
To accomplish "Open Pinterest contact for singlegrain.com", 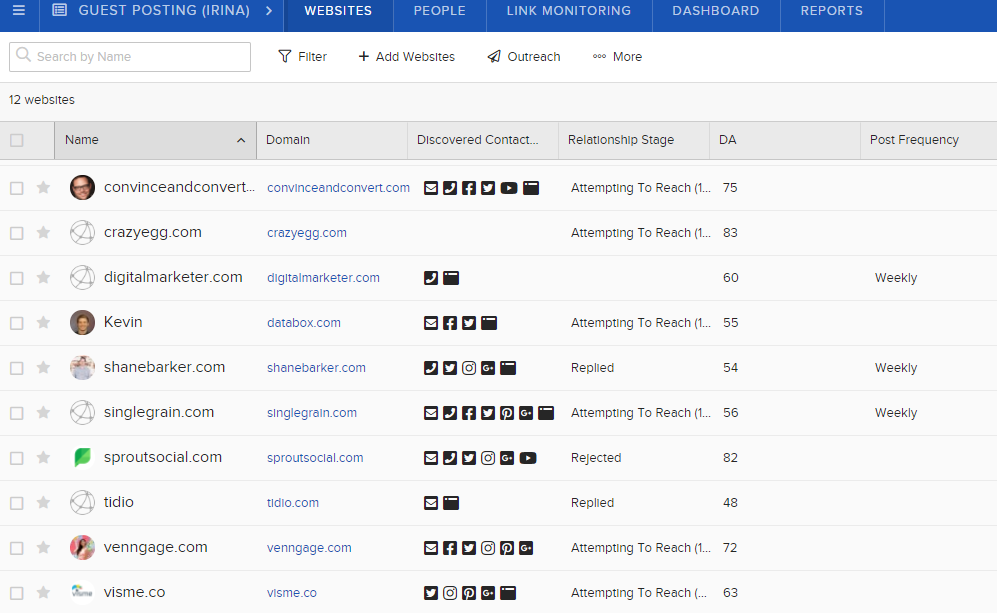I will (x=507, y=413).
